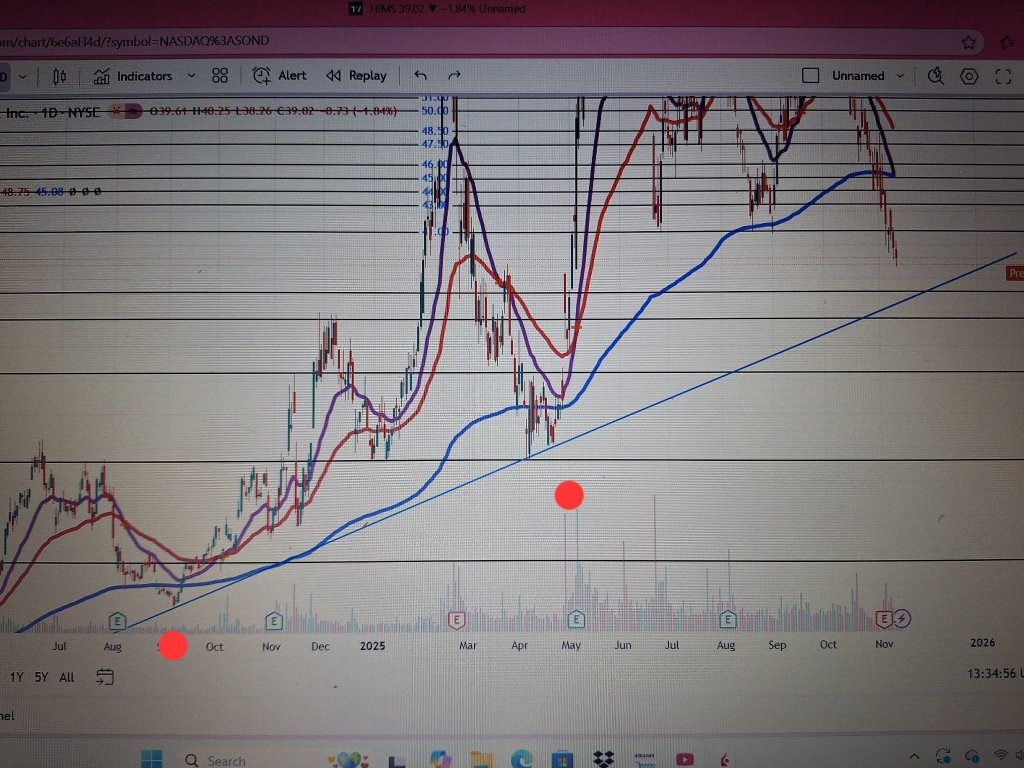Select the 5Y time range
Image resolution: width=1024 pixels, height=768 pixels.
coord(41,677)
